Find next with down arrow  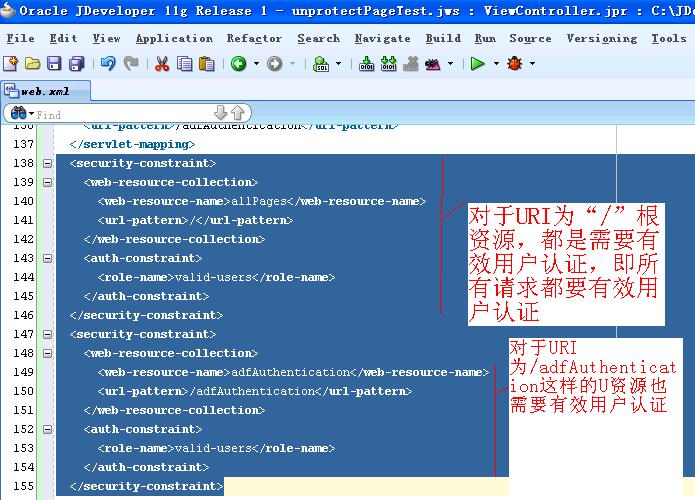pyautogui.click(x=220, y=113)
